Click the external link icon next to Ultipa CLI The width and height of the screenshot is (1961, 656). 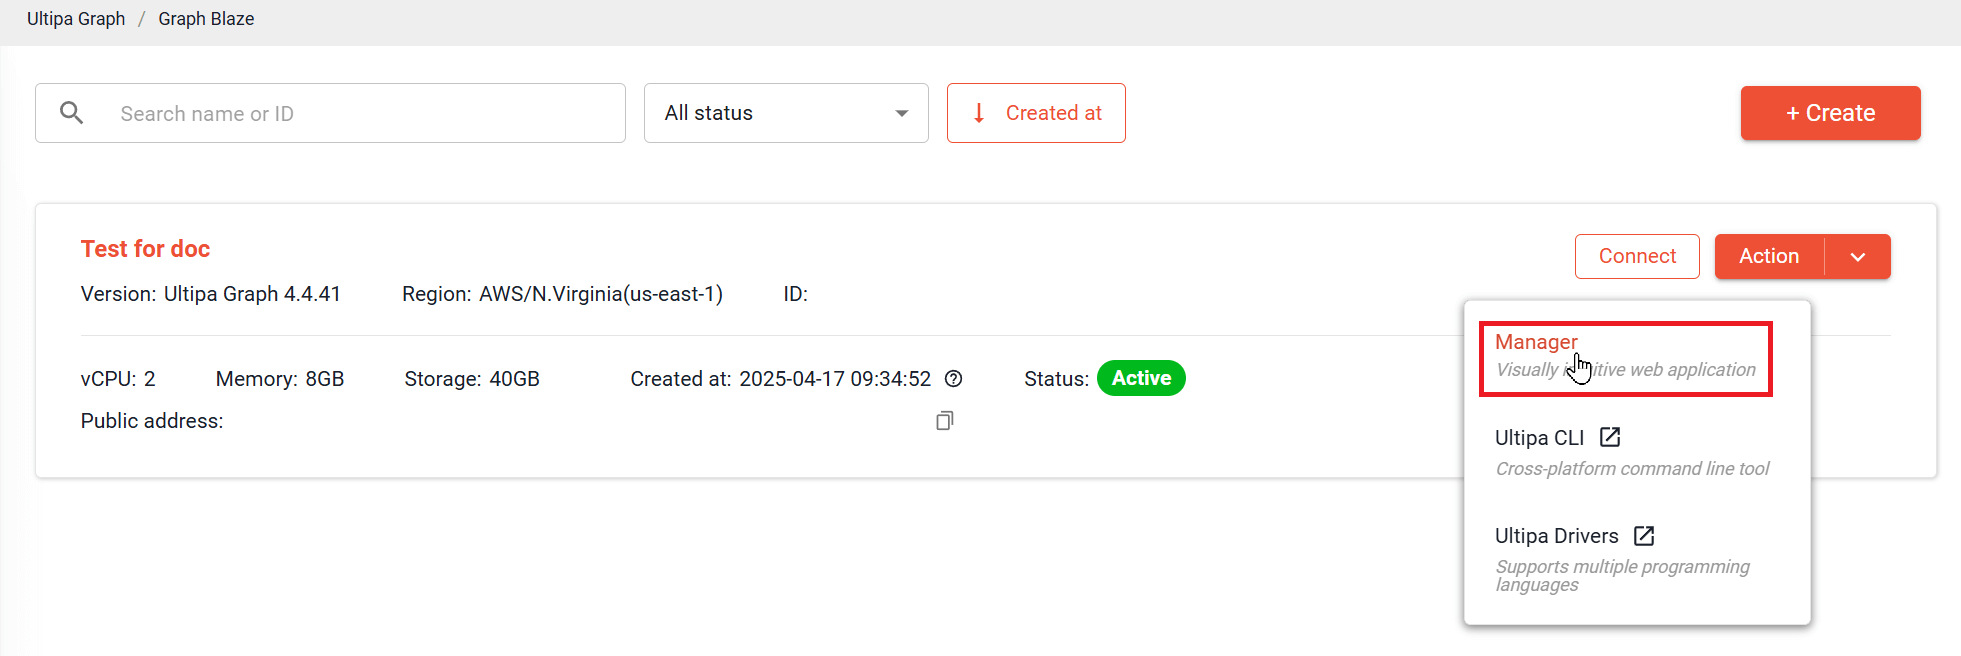1610,437
